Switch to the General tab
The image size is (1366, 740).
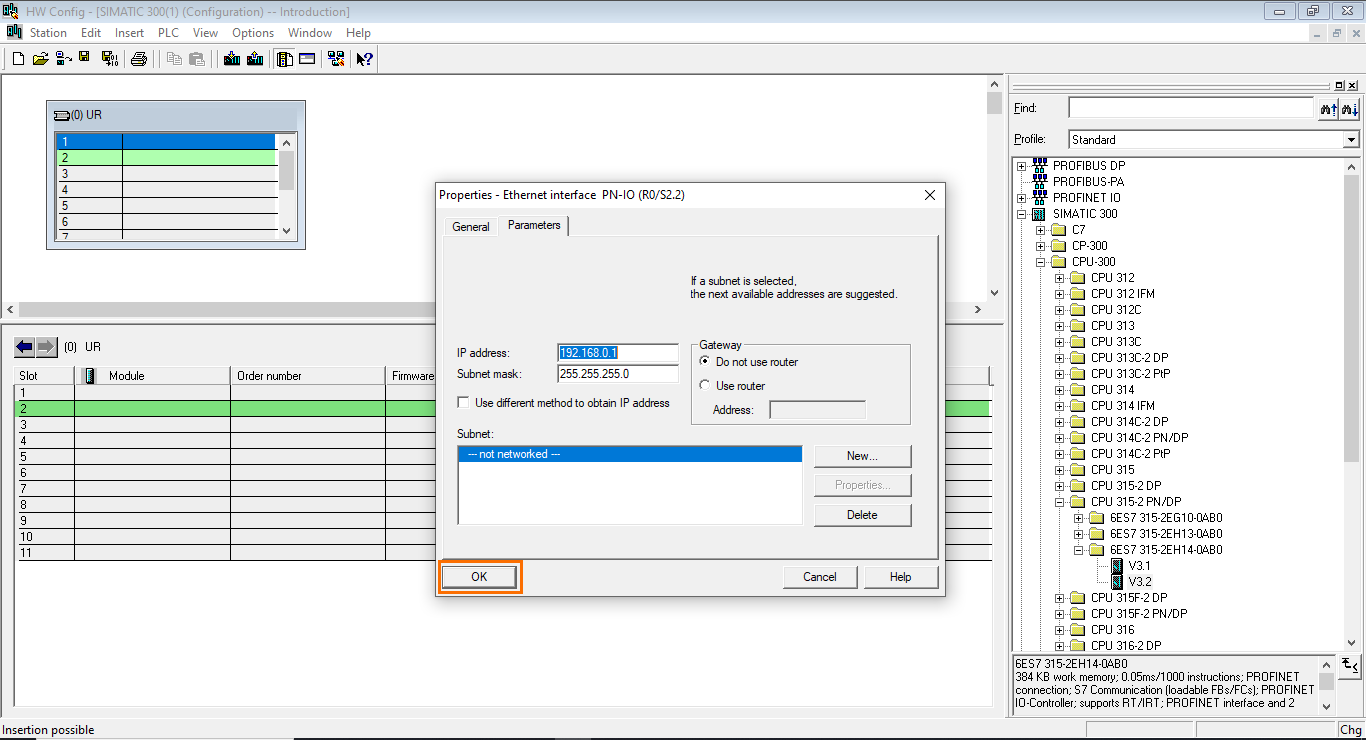coord(471,227)
